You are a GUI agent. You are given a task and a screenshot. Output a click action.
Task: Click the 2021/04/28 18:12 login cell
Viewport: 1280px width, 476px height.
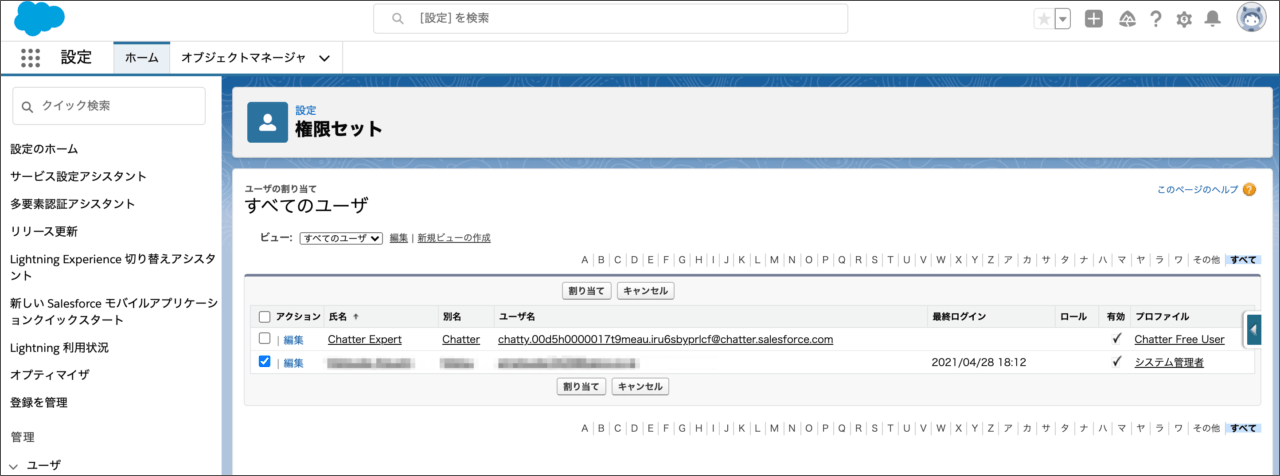979,362
